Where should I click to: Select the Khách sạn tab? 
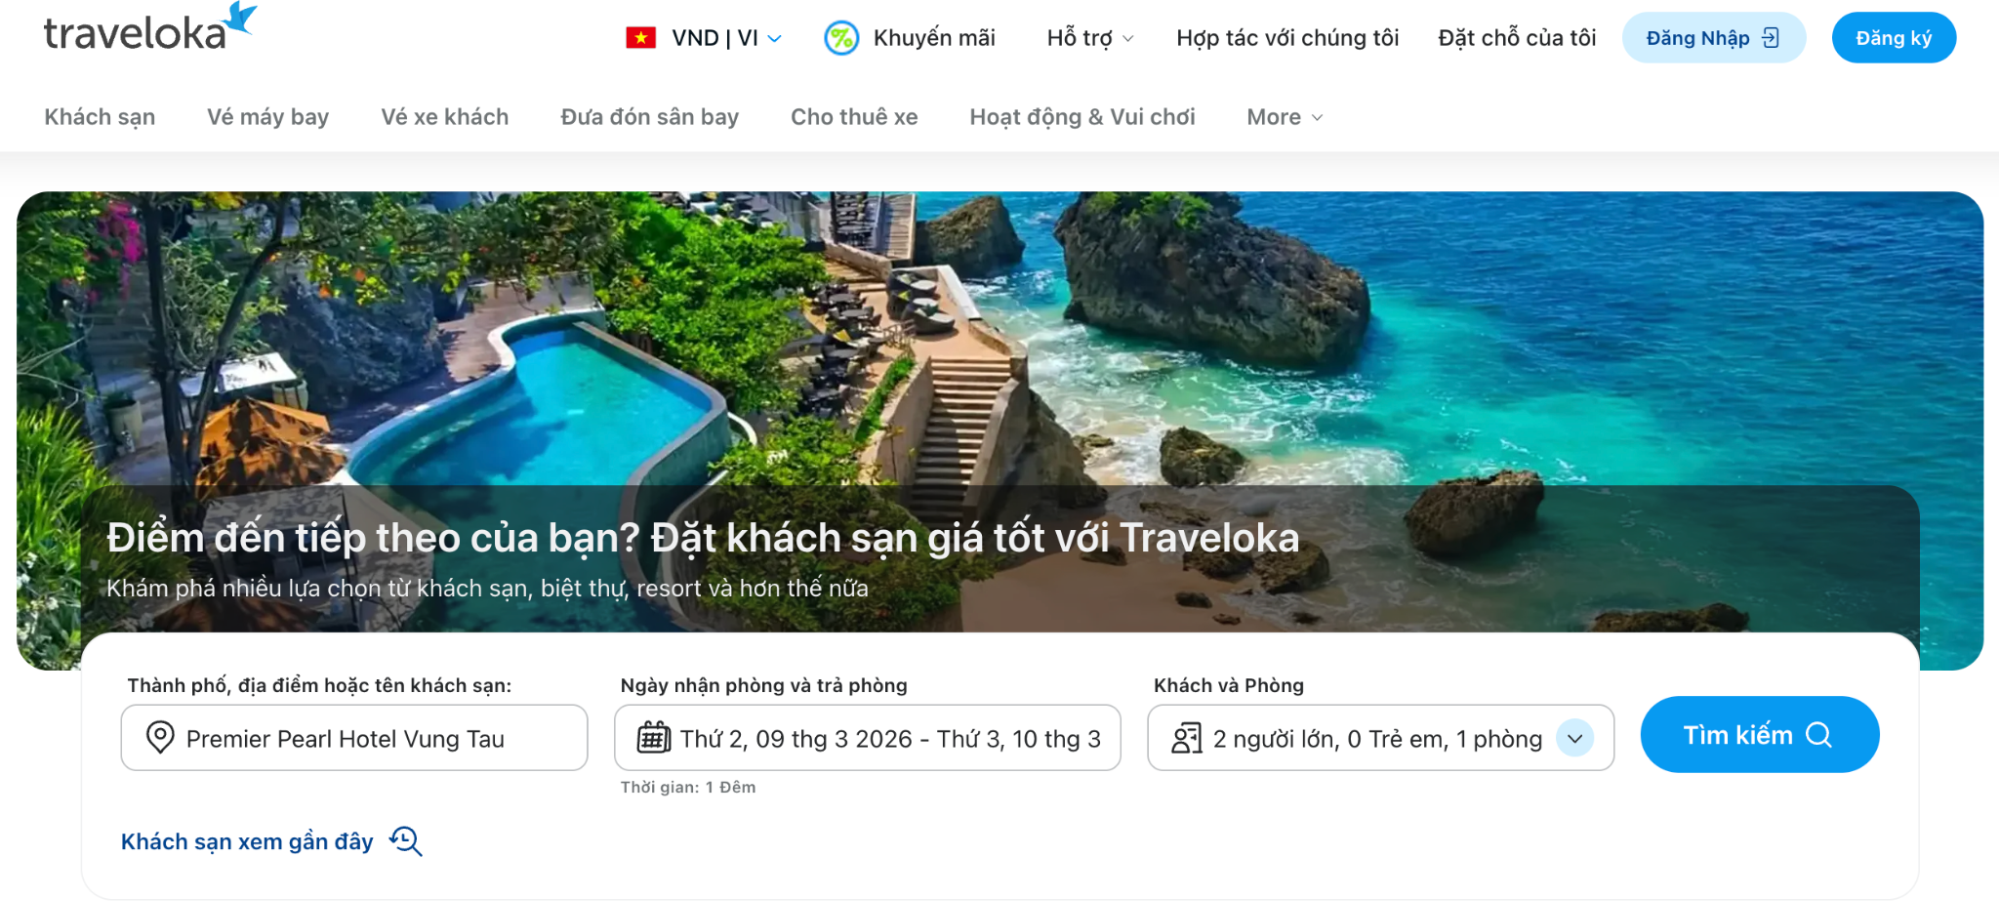(100, 117)
